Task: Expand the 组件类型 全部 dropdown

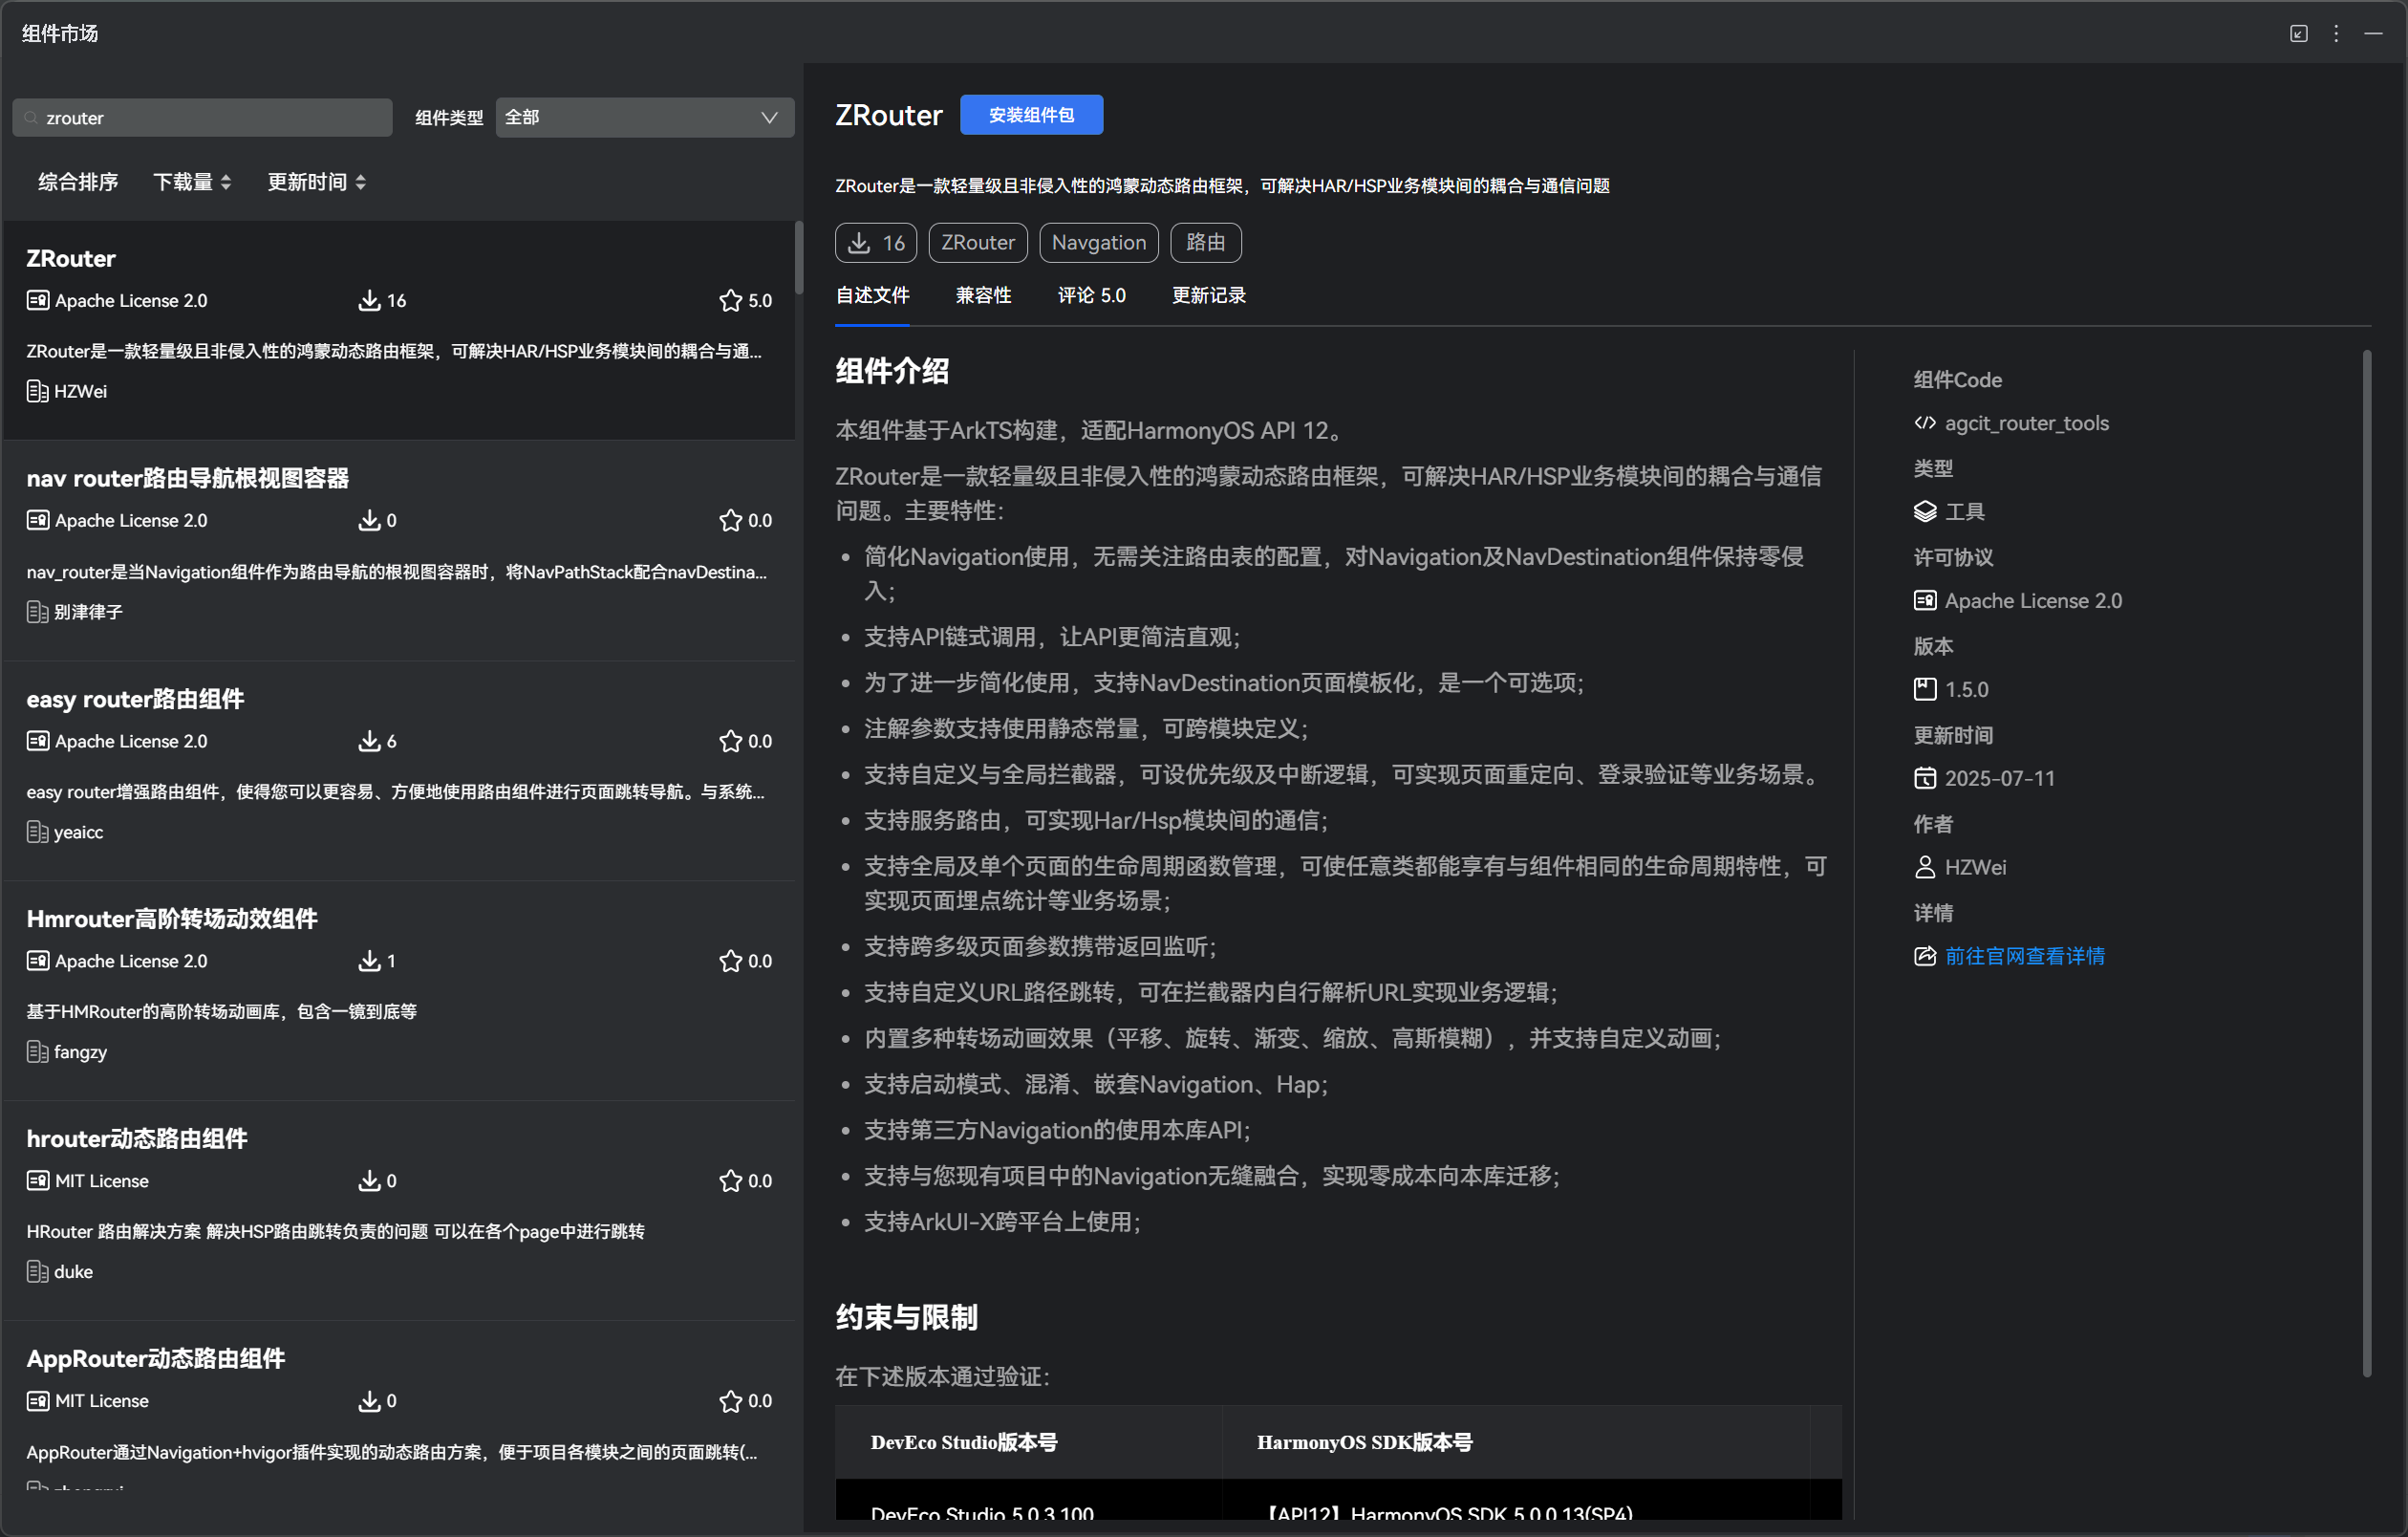Action: coord(645,118)
